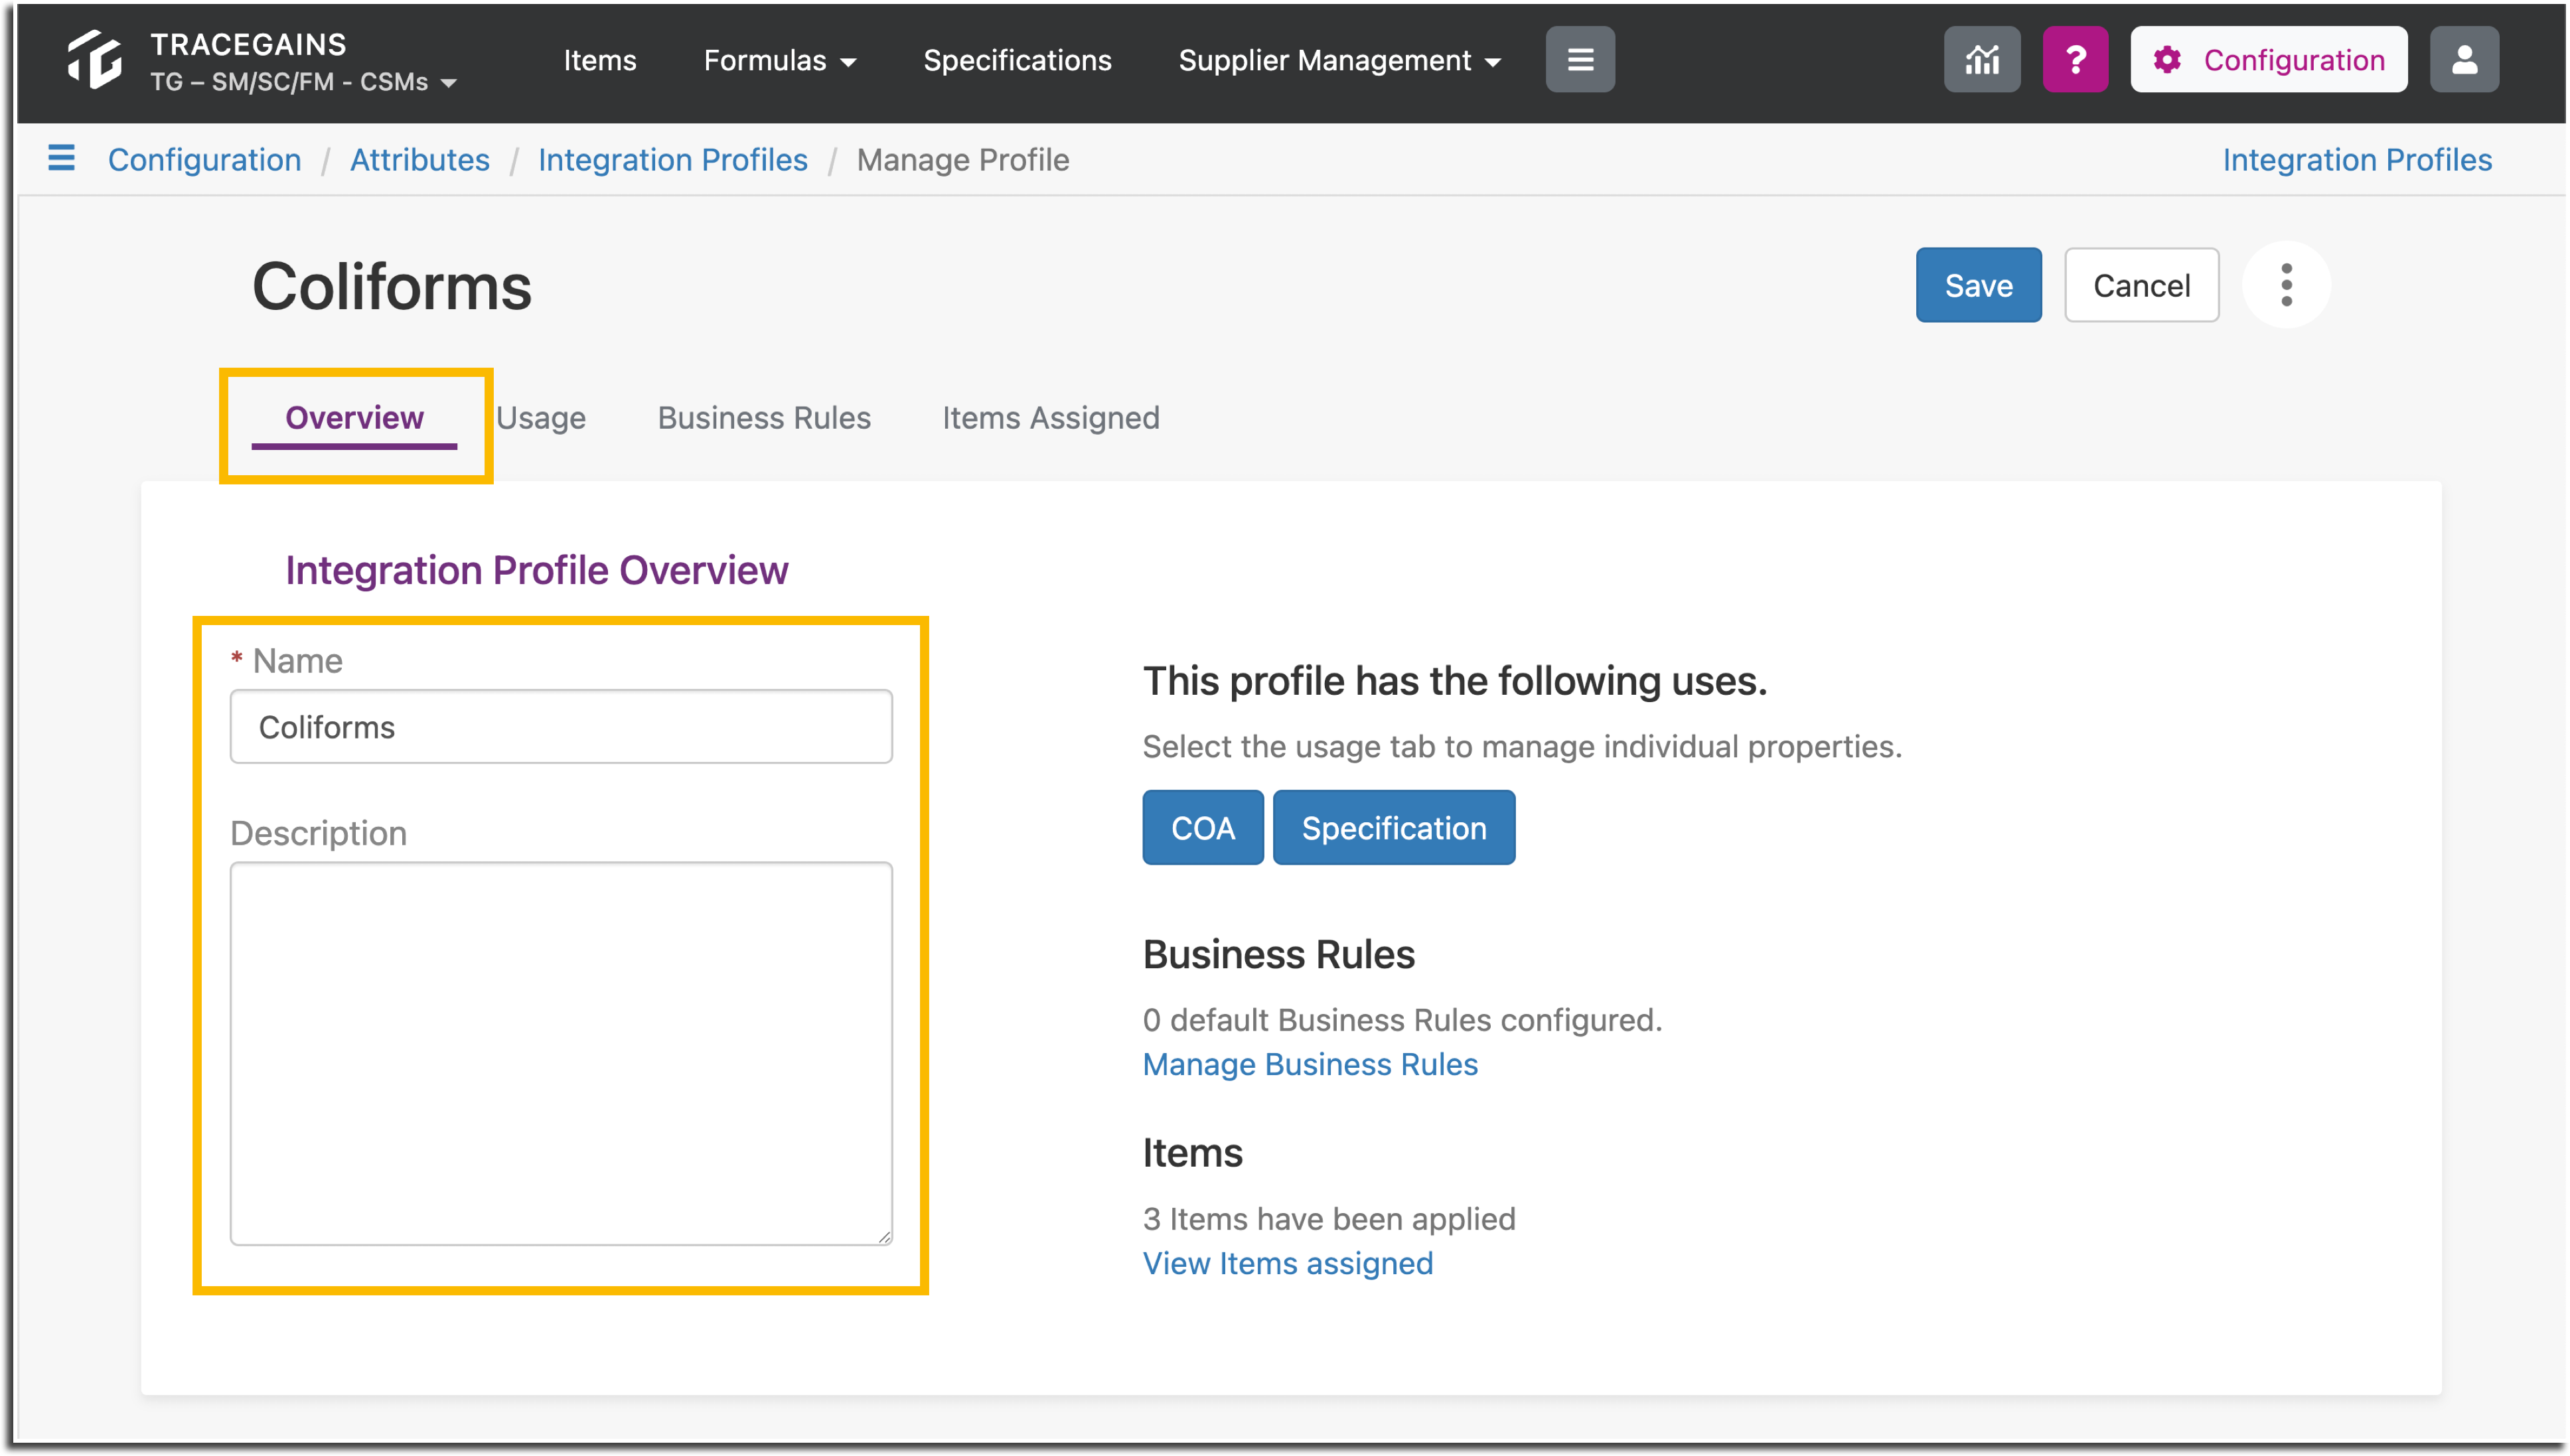
Task: Focus the Description text area
Action: coord(561,1054)
